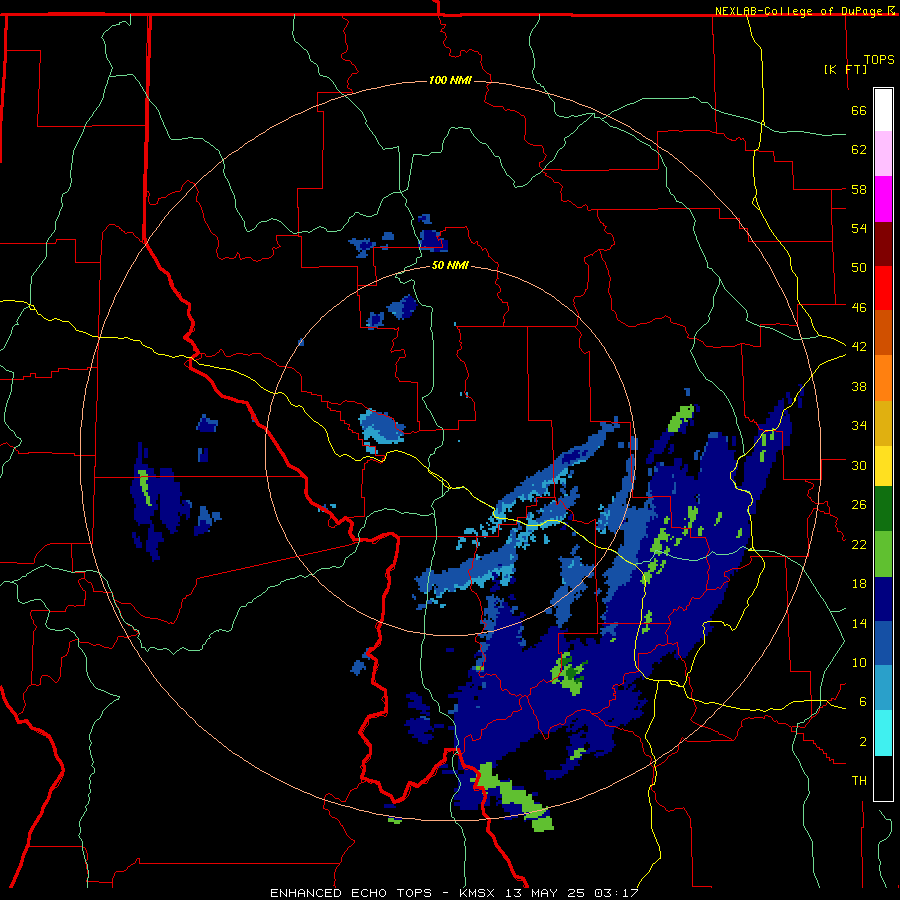
Task: Click the light green legend swatch
Action: [883, 554]
